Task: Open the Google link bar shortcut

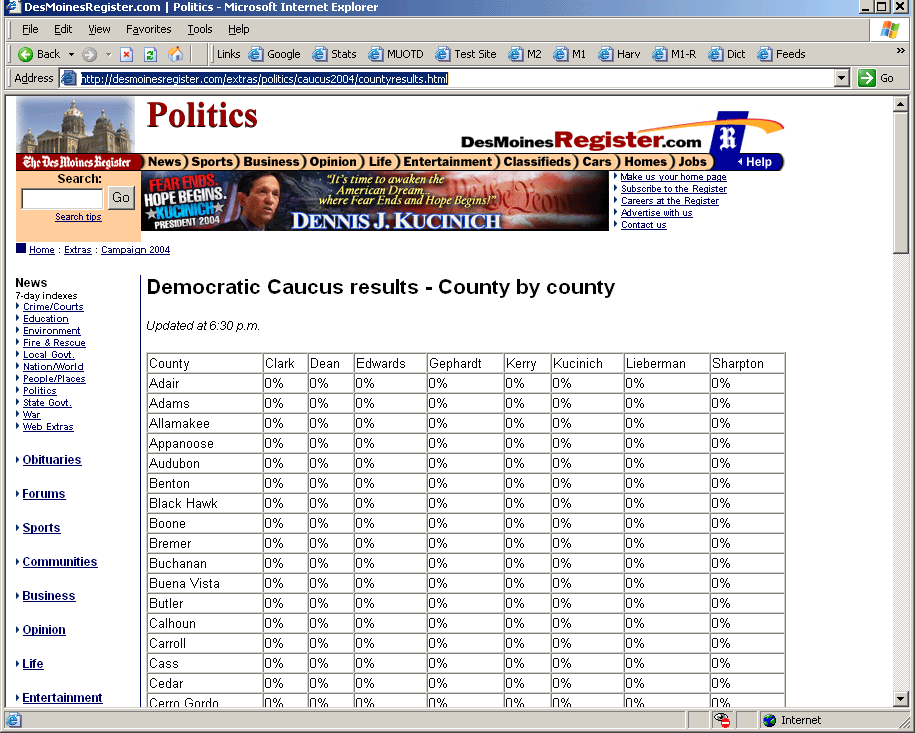Action: tap(274, 54)
